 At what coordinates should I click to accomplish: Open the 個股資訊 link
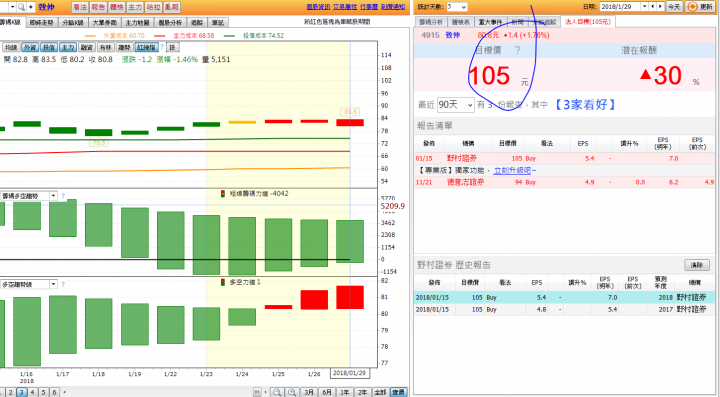318,7
